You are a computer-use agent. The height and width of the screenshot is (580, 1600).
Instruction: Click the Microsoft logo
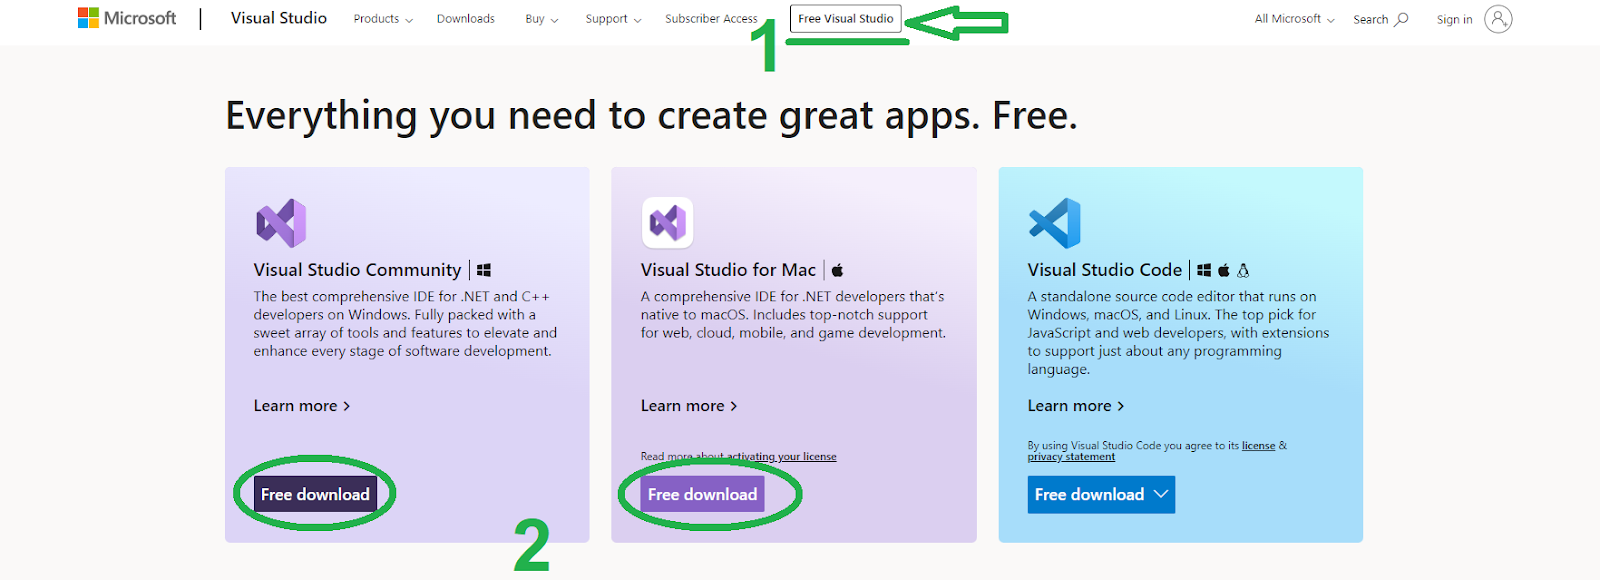[x=127, y=18]
